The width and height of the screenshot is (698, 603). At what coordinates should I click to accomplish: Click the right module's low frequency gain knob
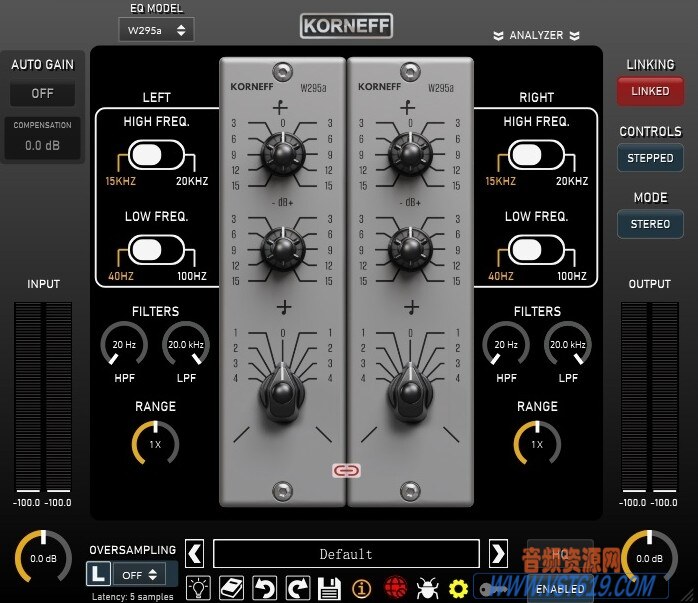tap(410, 249)
